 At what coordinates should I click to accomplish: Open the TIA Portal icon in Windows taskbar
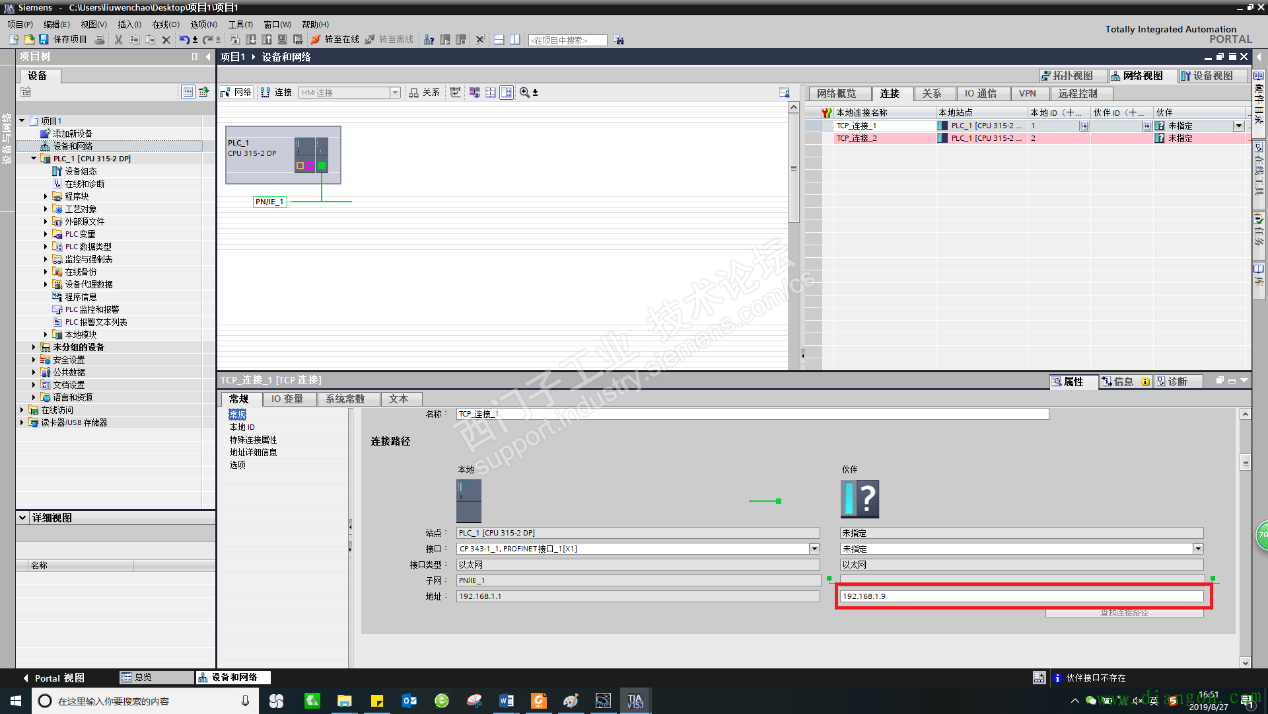[x=635, y=701]
